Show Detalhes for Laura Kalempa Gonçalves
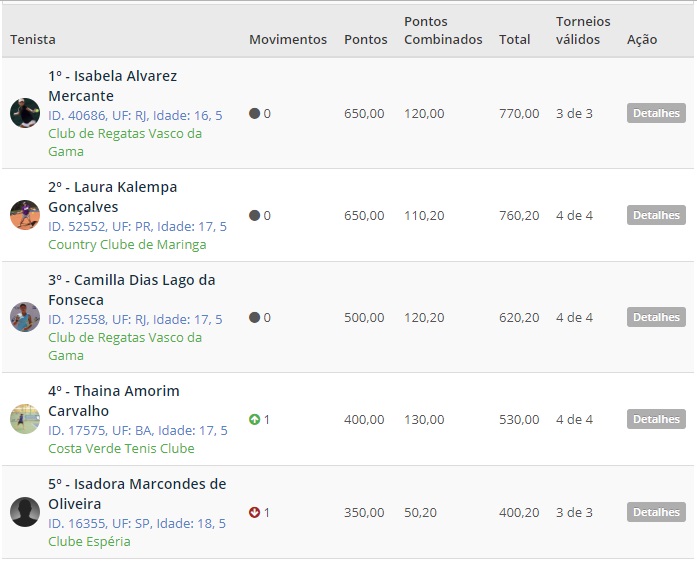The width and height of the screenshot is (697, 561). click(656, 216)
